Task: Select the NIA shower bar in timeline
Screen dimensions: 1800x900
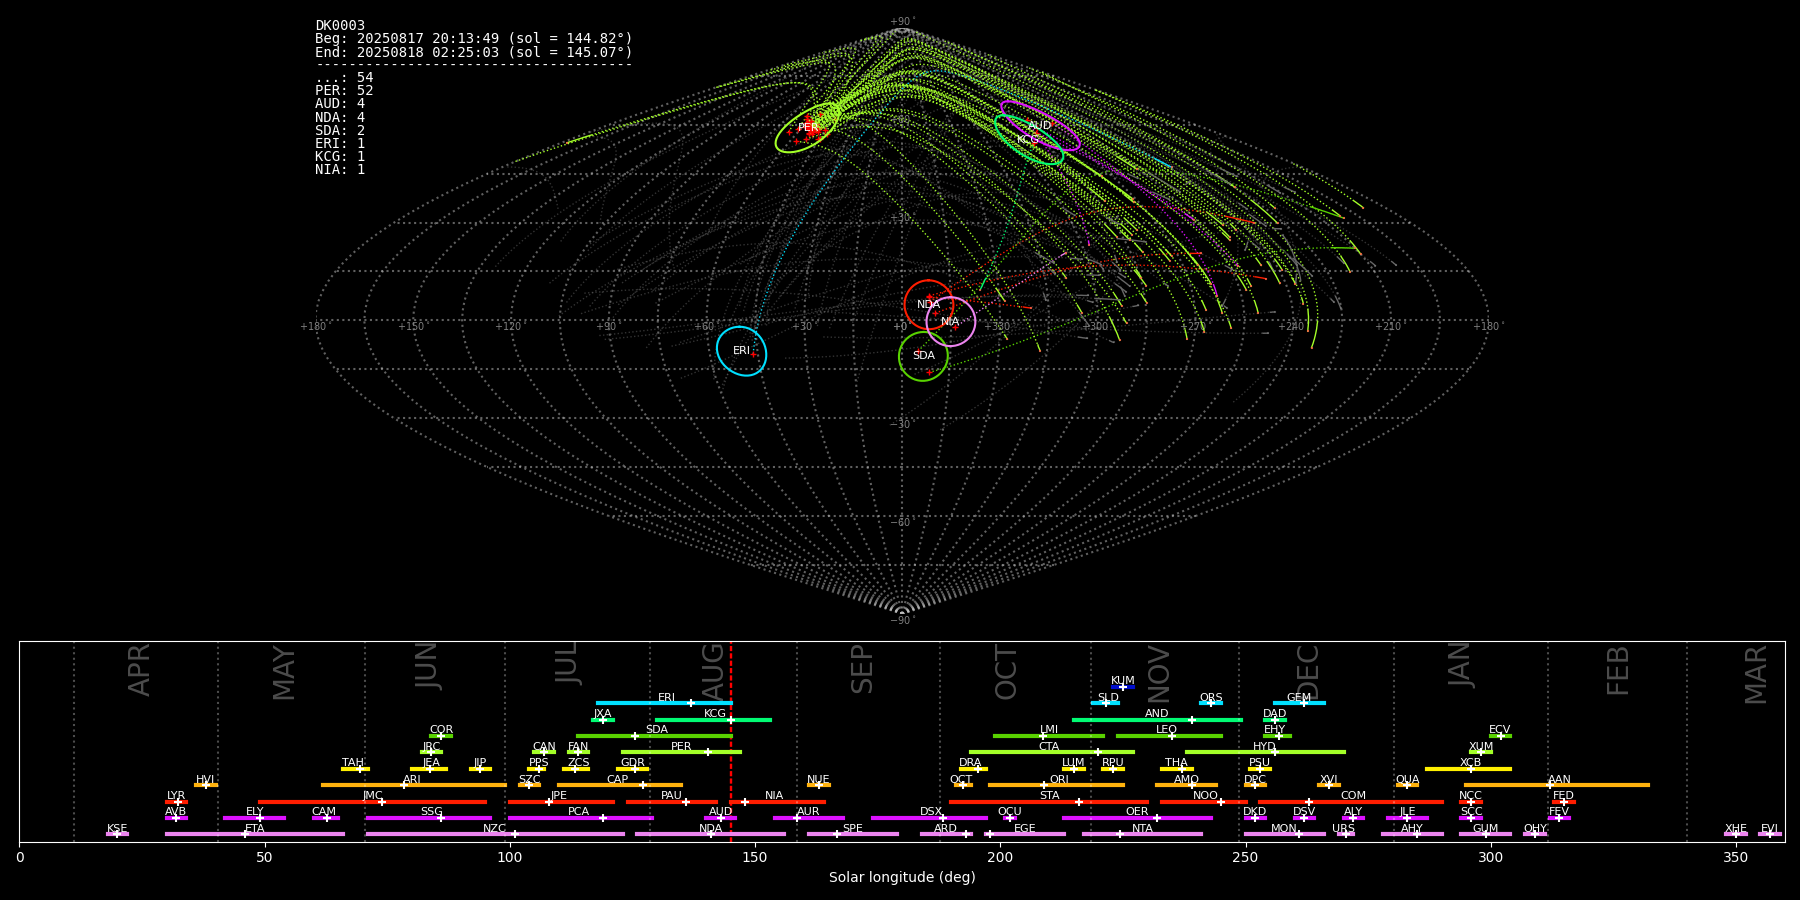Action: [775, 802]
